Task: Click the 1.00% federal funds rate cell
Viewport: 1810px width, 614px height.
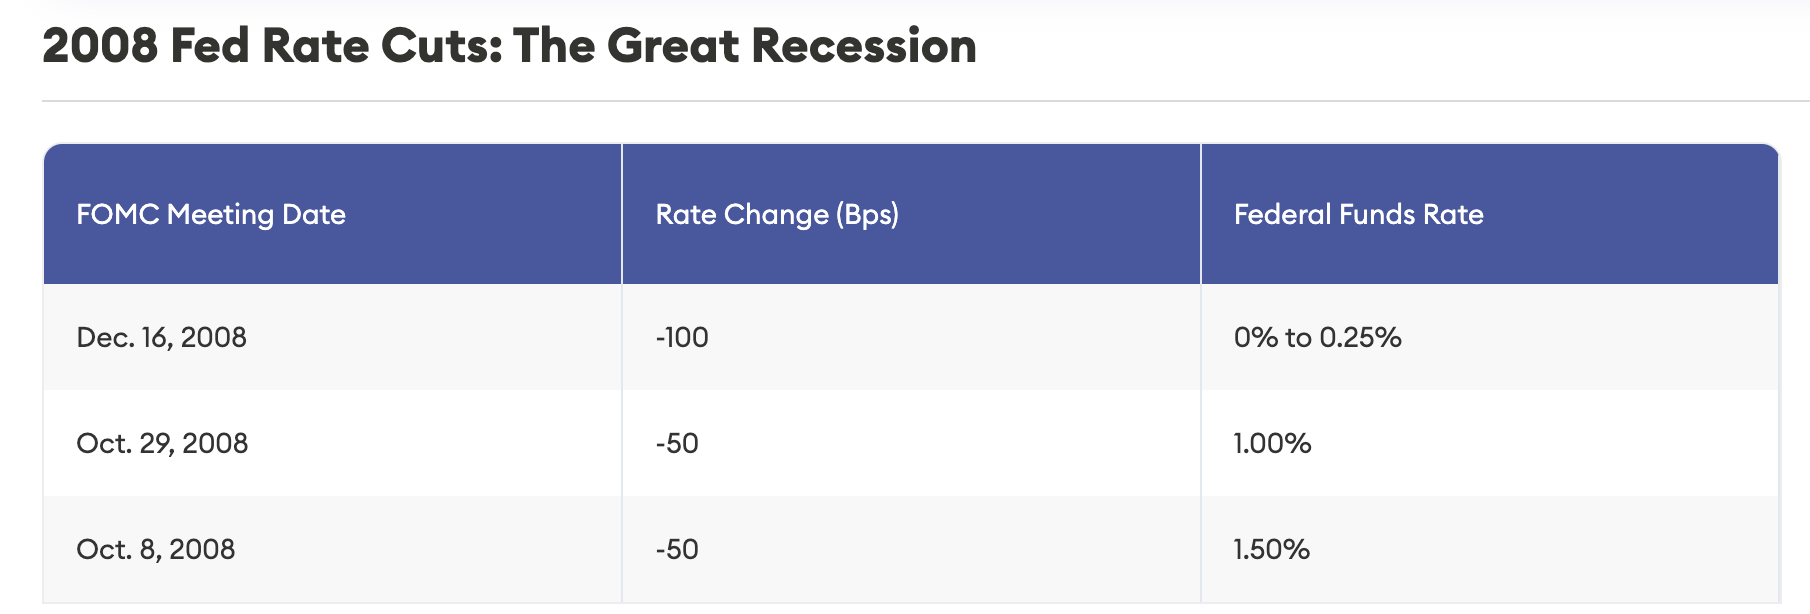Action: click(1272, 443)
